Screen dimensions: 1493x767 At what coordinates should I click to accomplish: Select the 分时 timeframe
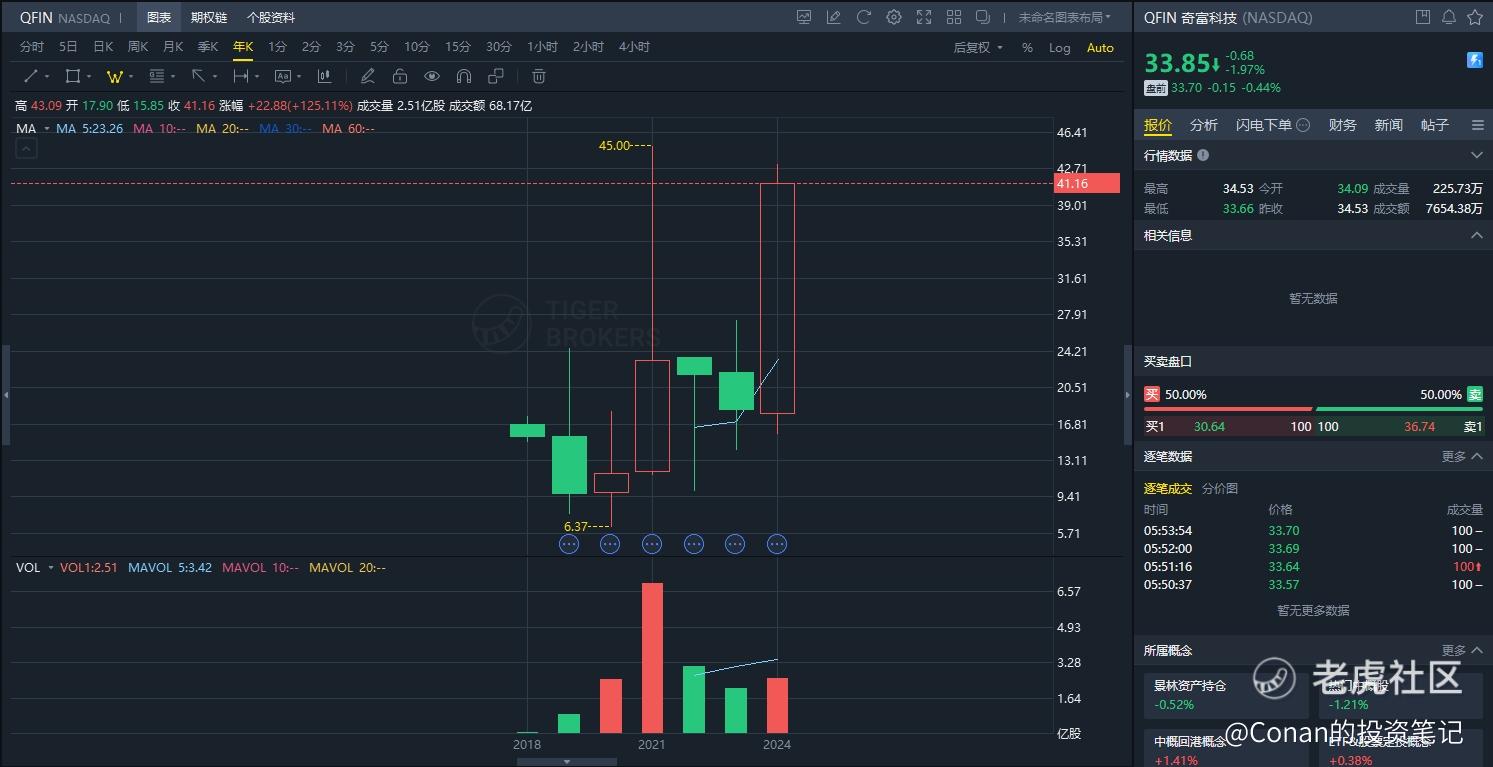32,47
